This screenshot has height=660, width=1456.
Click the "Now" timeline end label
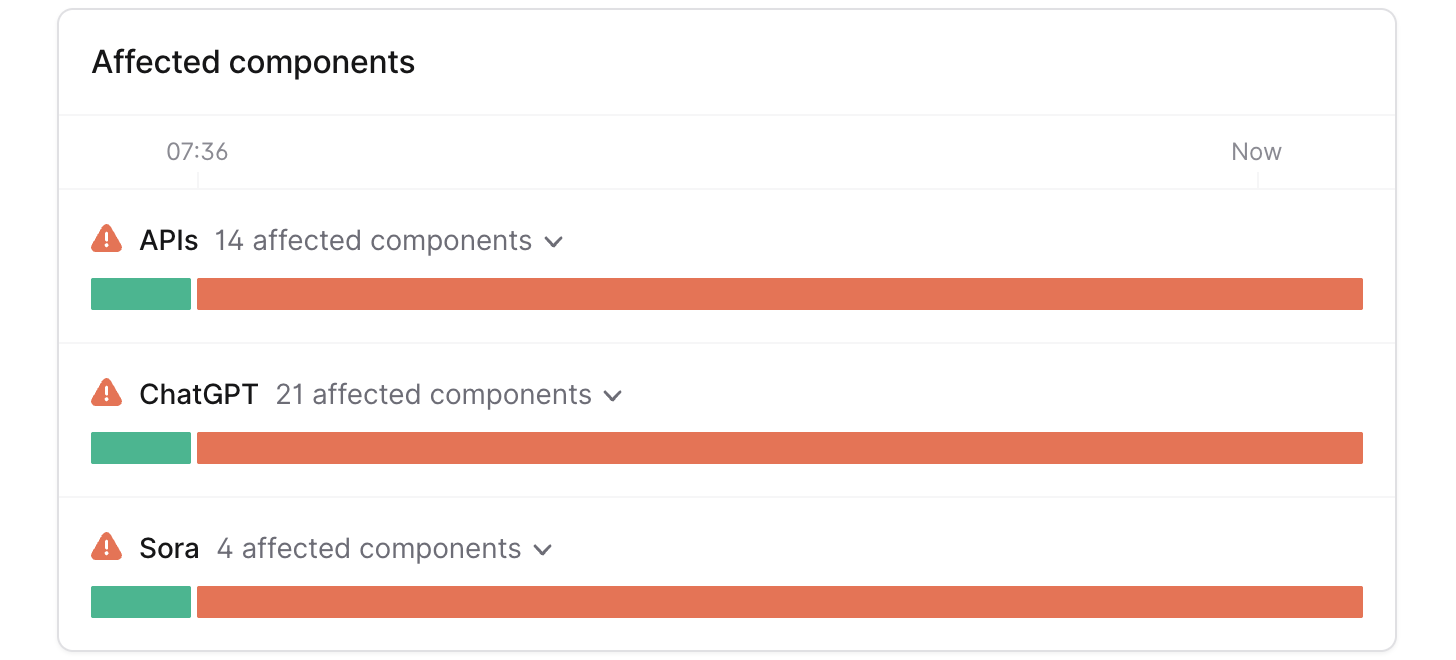[1256, 152]
